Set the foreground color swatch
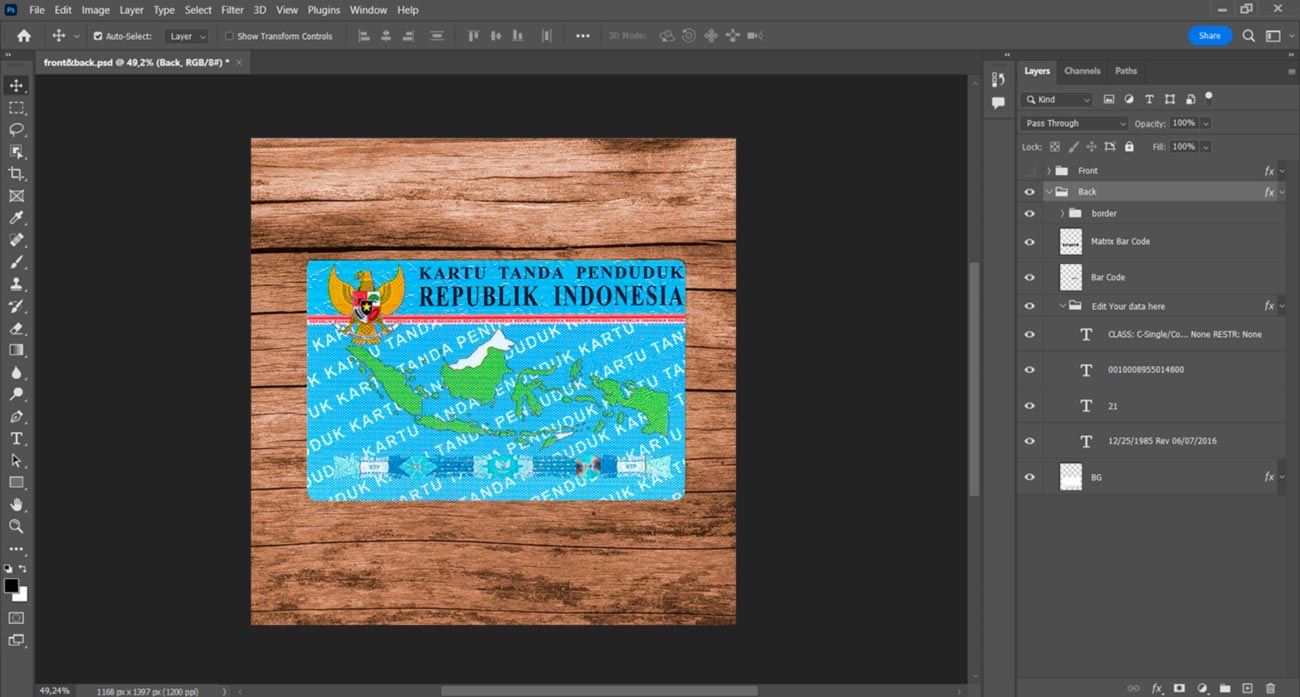The height and width of the screenshot is (697, 1300). click(x=11, y=586)
